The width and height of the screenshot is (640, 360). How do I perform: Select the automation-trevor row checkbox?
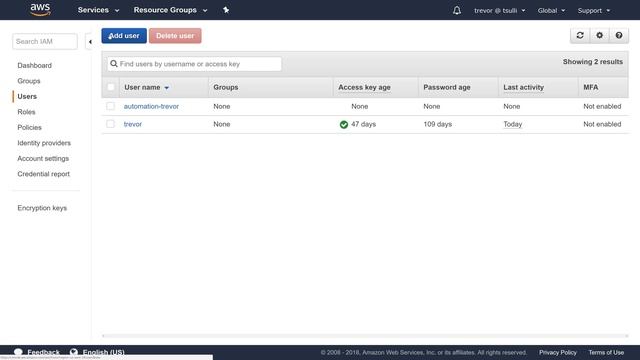(111, 106)
